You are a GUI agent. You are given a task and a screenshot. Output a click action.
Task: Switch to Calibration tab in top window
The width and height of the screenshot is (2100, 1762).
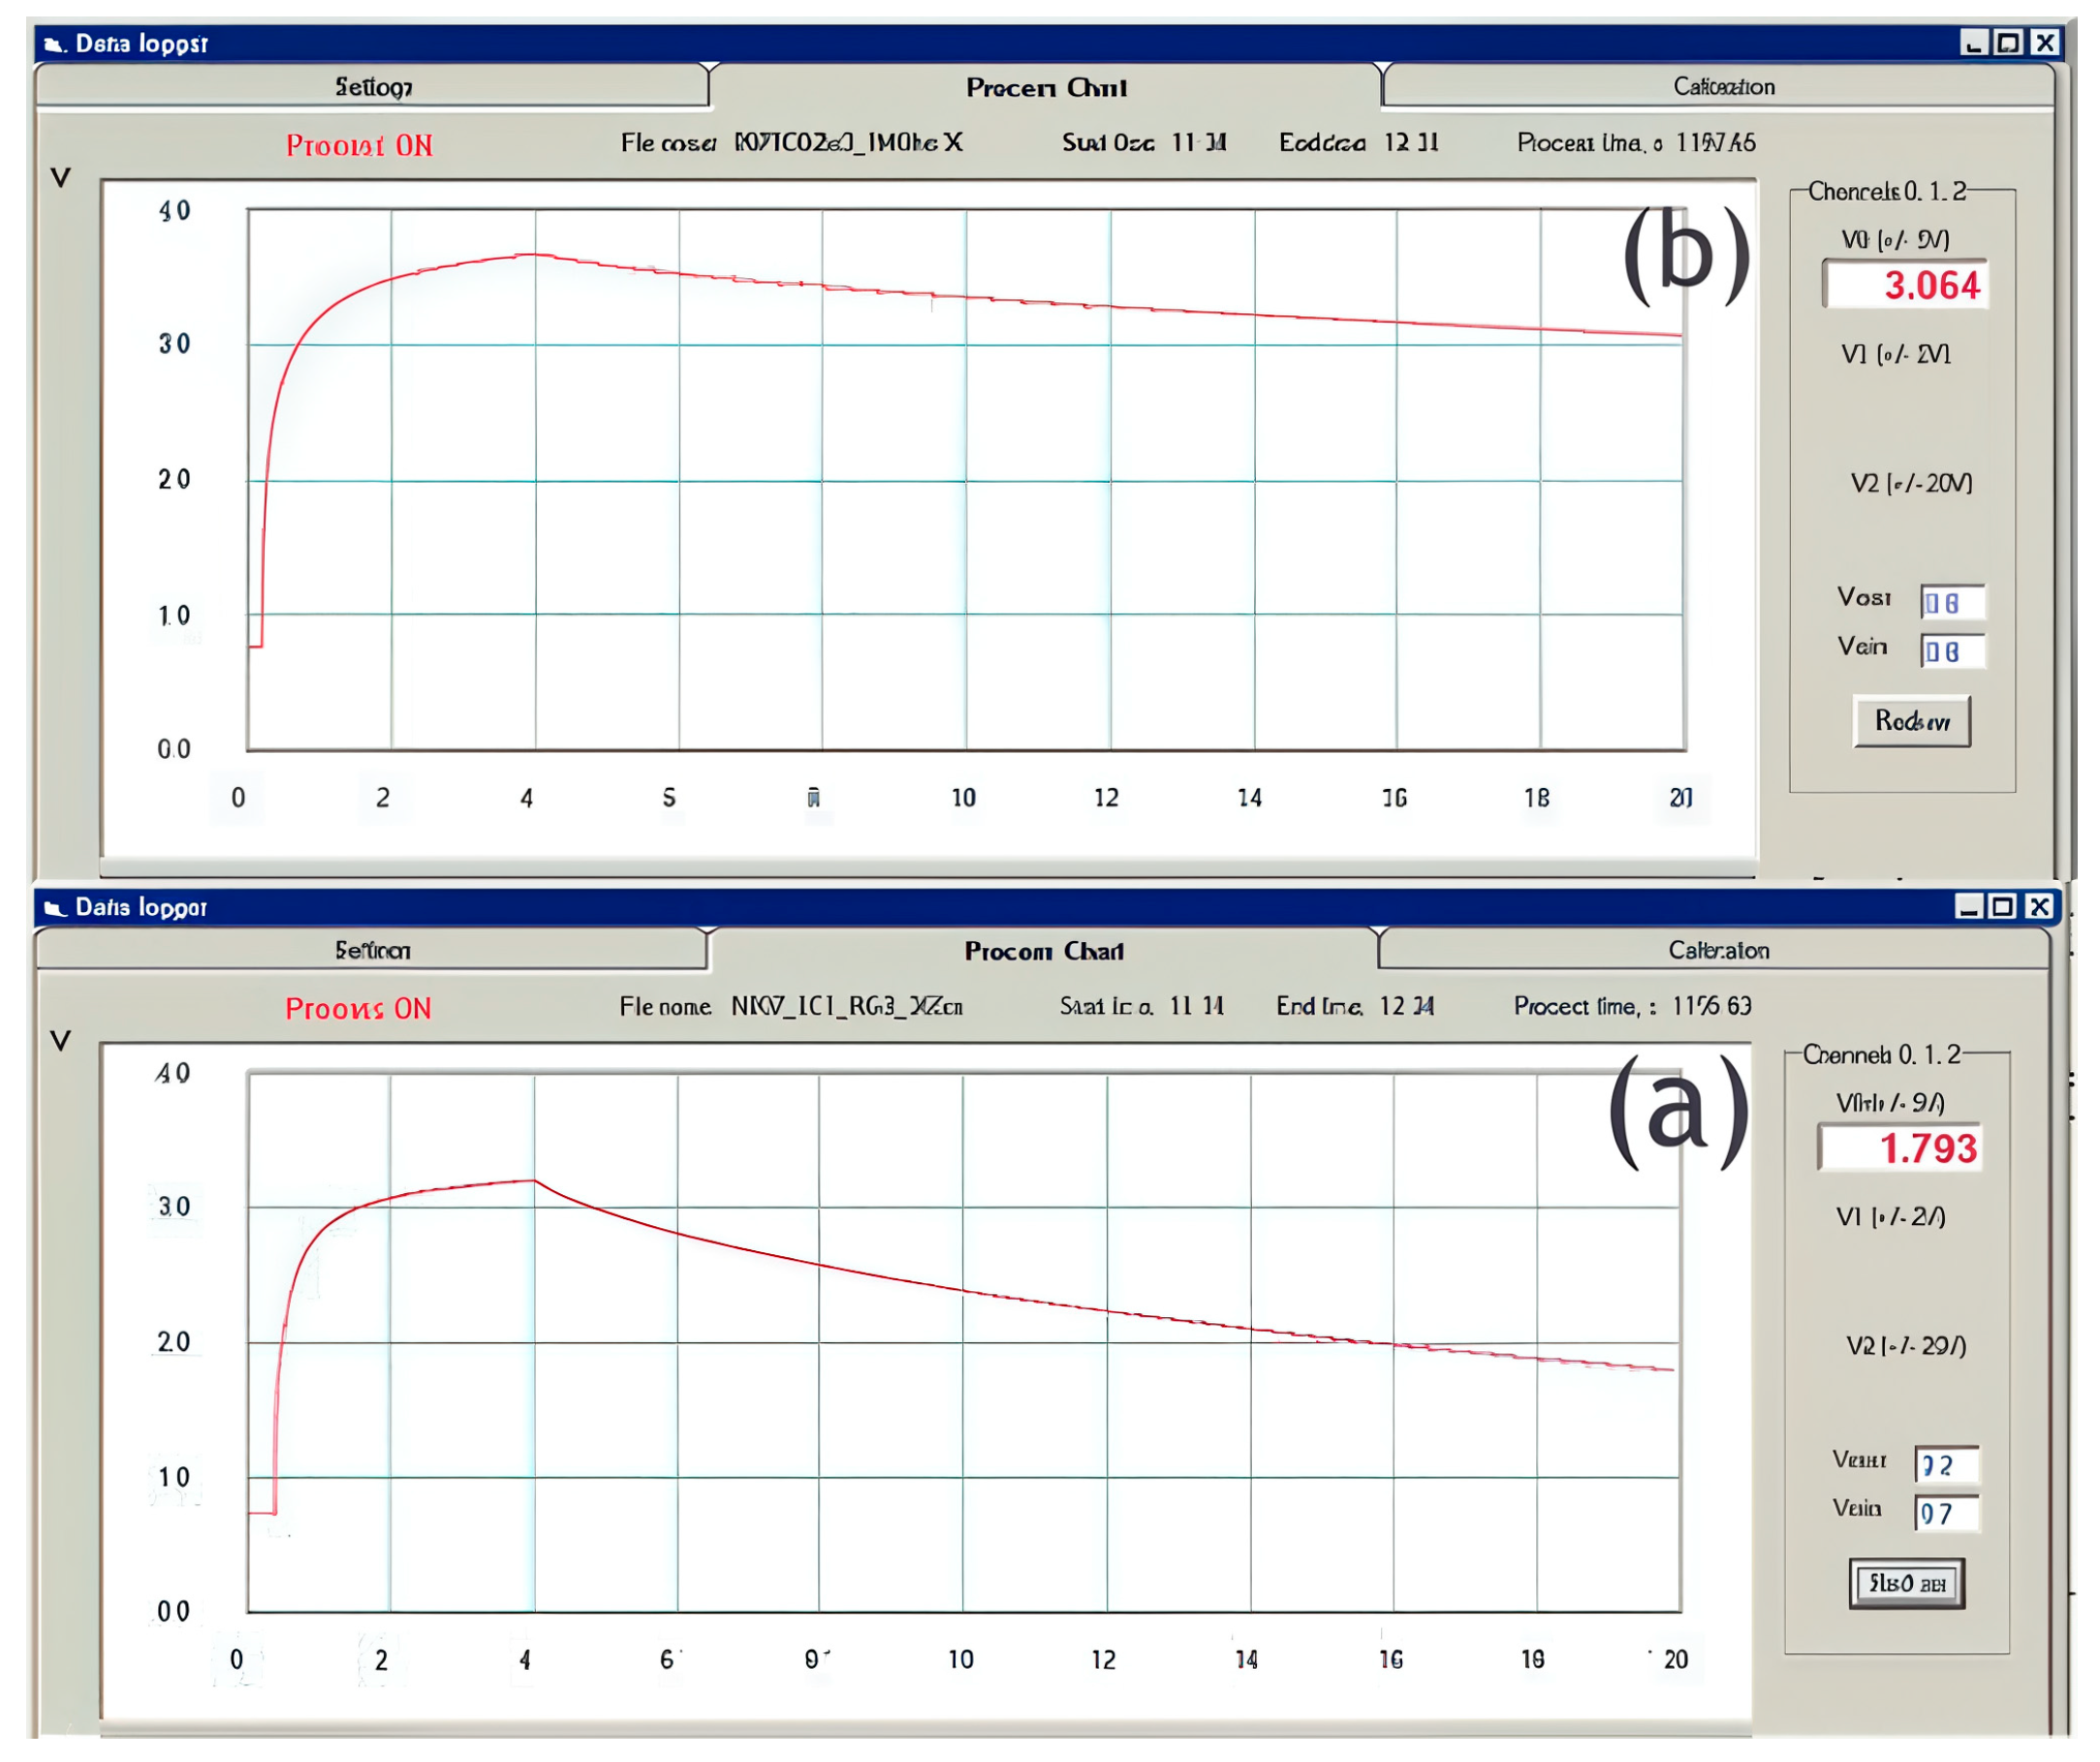point(1722,87)
